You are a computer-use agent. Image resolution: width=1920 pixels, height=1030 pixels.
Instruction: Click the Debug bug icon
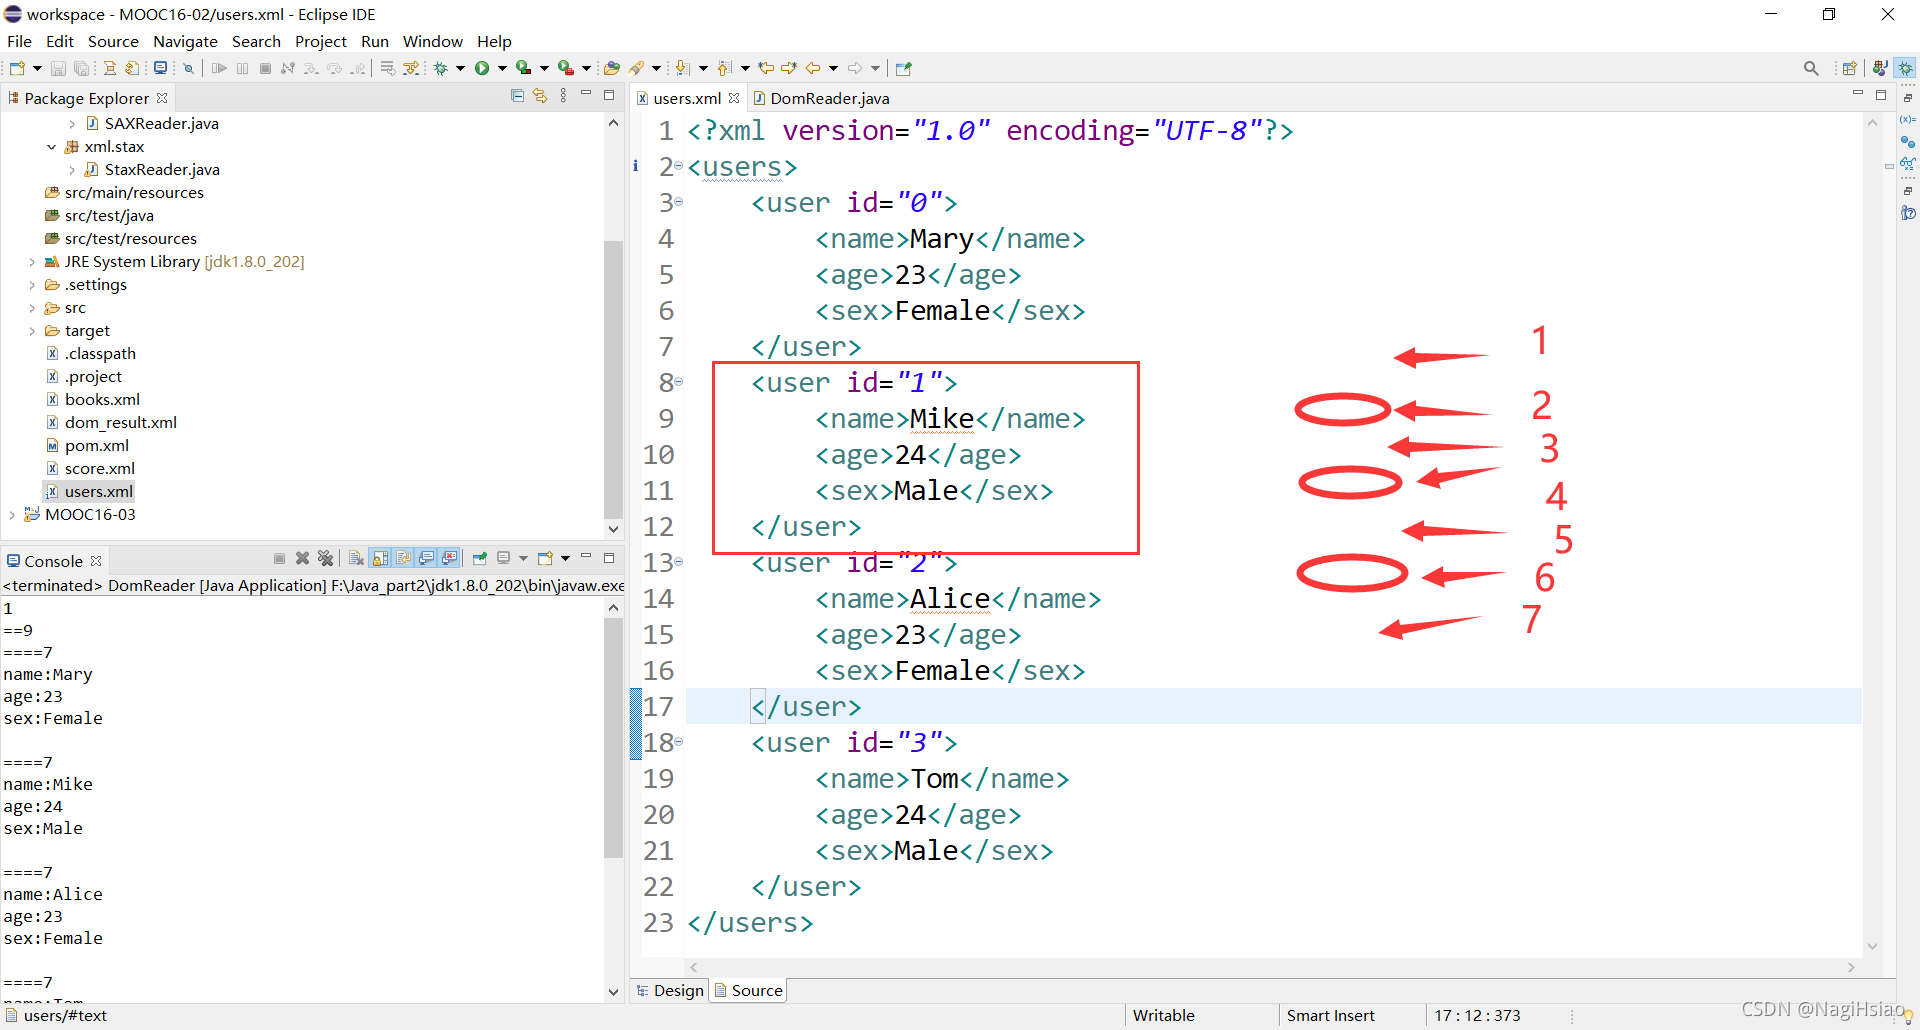click(440, 68)
